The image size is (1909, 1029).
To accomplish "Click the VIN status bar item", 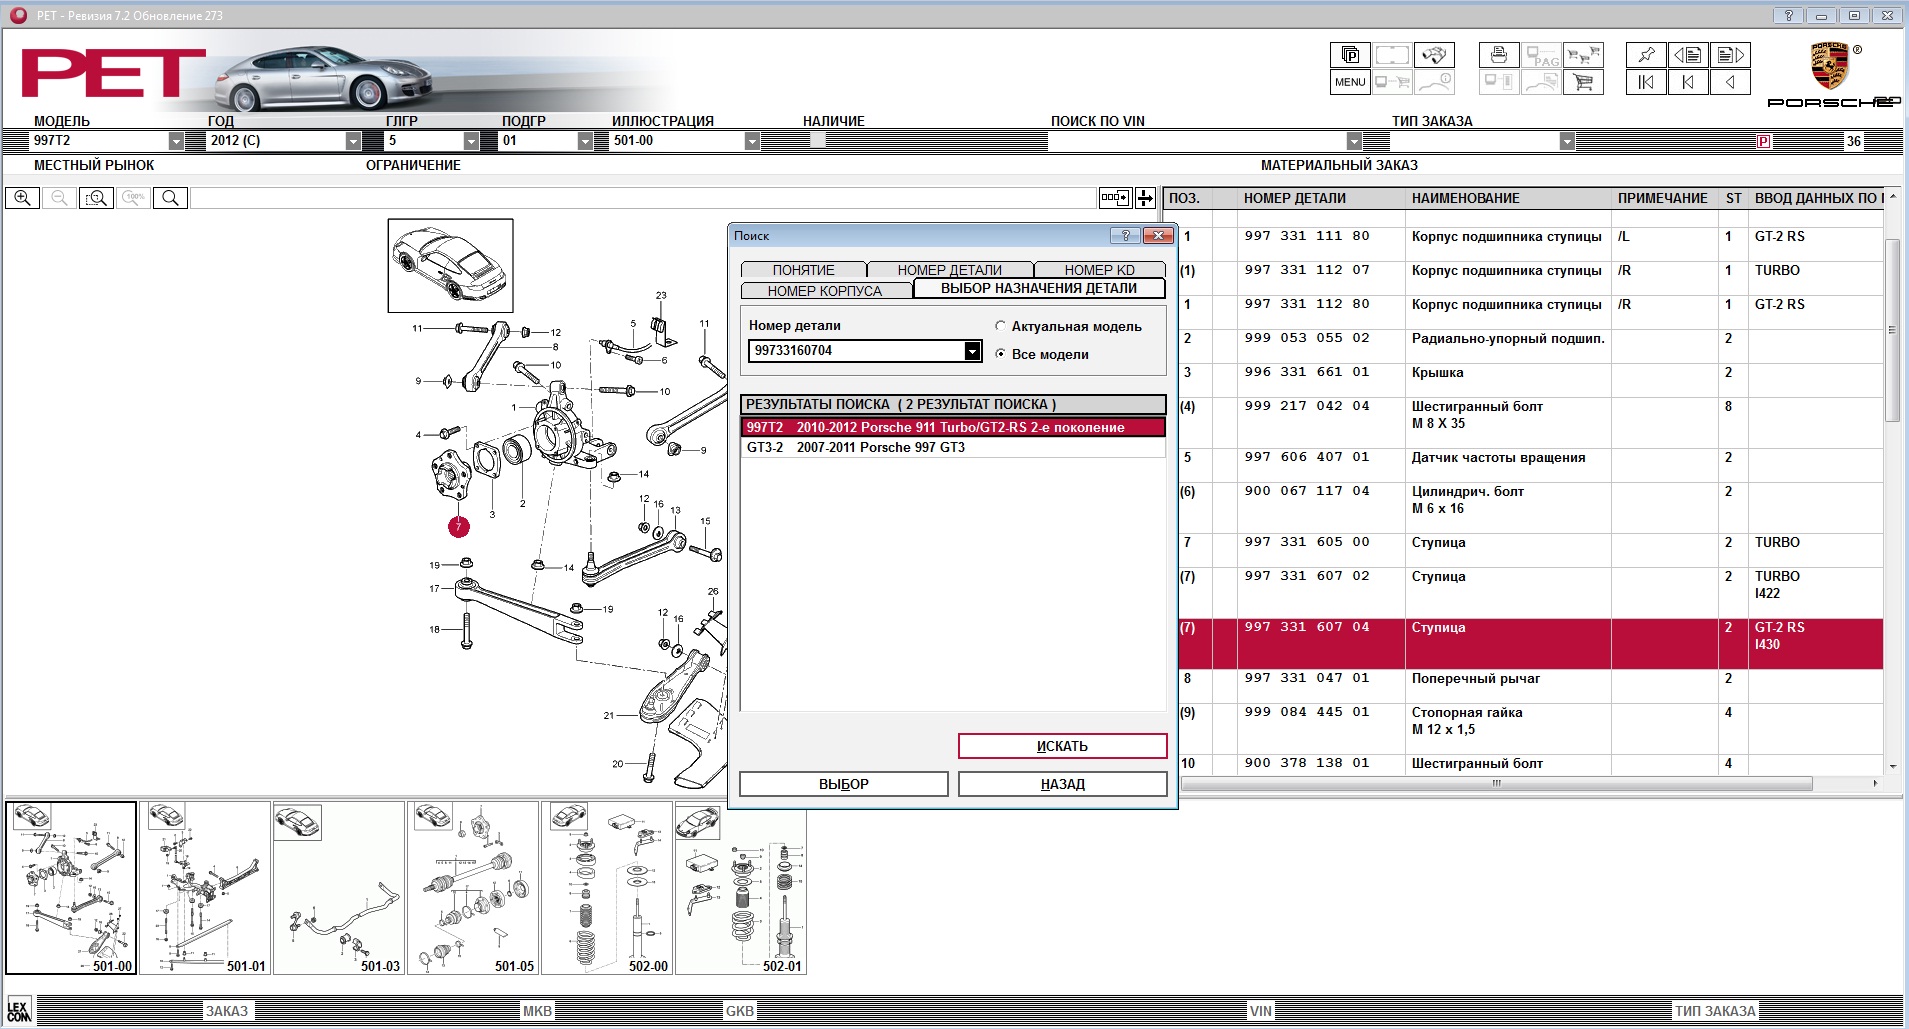I will click(x=1261, y=1011).
